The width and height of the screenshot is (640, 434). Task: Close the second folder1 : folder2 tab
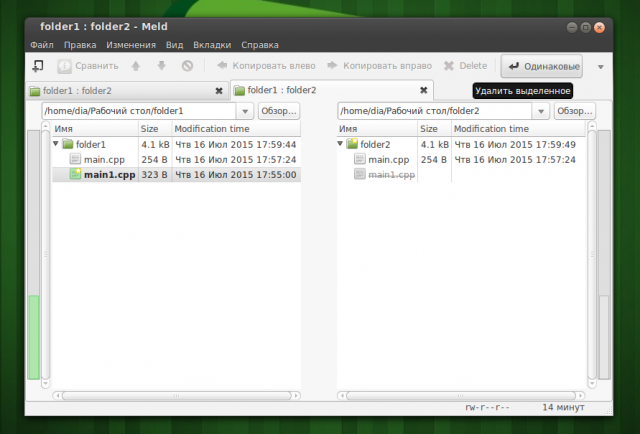[424, 90]
